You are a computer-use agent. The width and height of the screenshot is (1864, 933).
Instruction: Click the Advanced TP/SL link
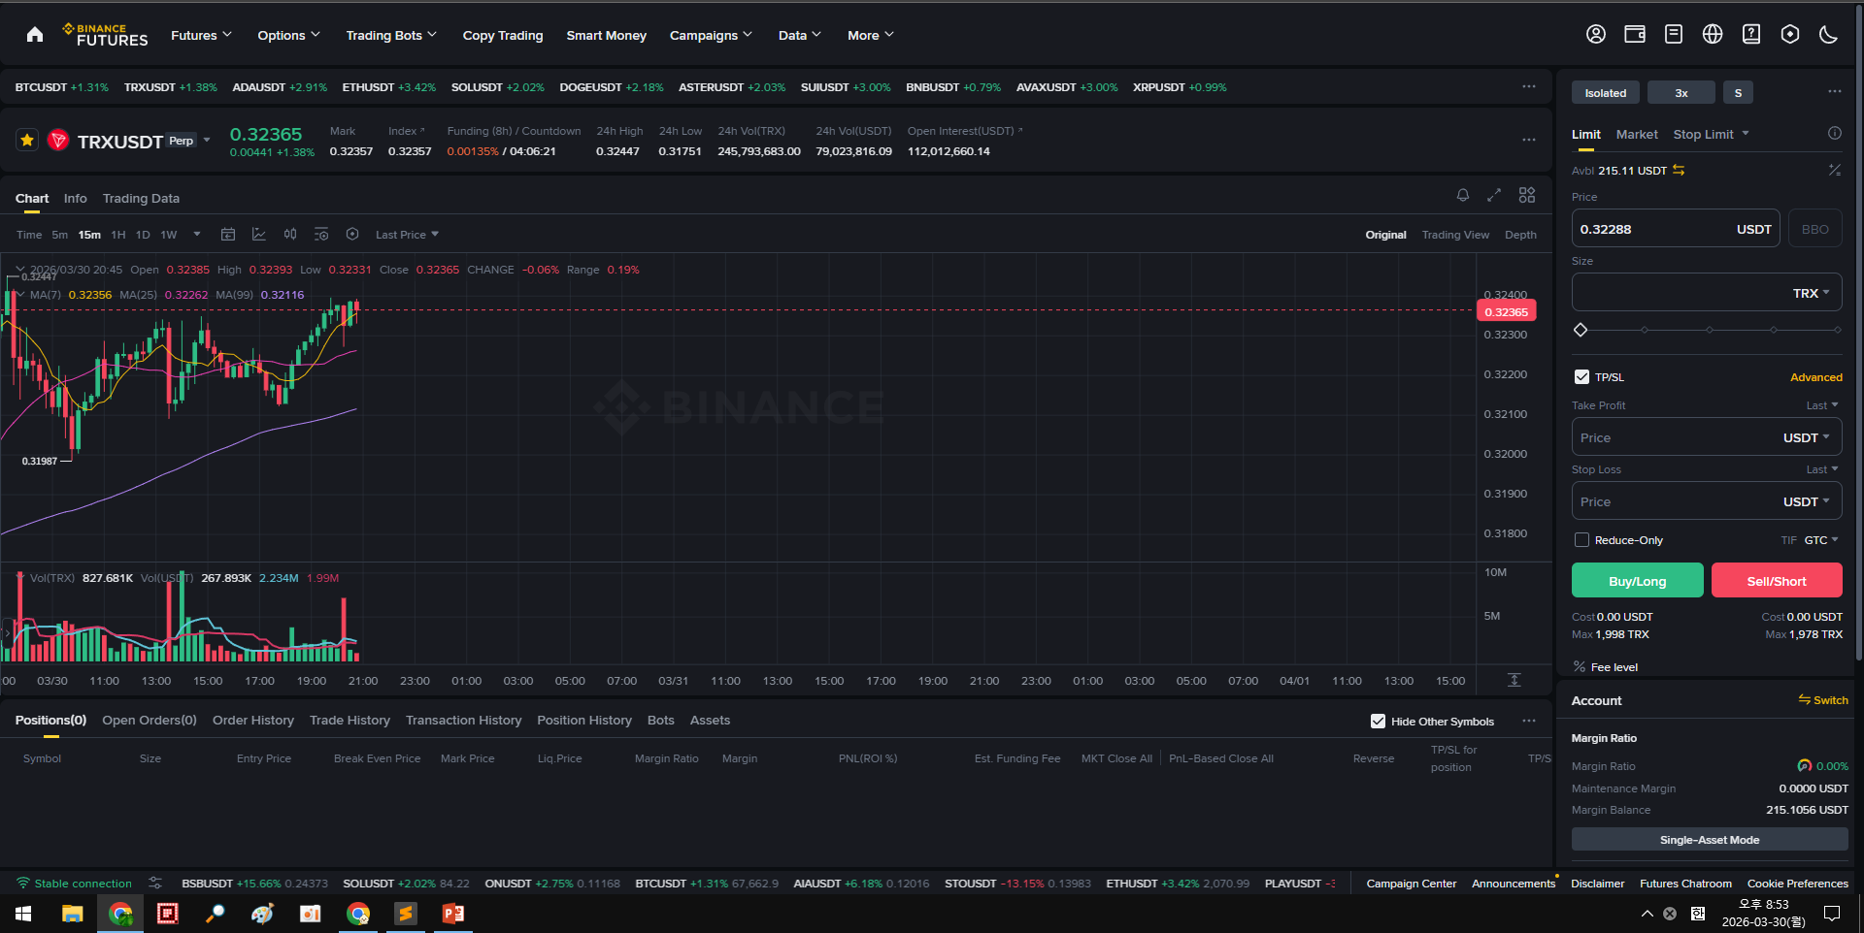click(1816, 377)
